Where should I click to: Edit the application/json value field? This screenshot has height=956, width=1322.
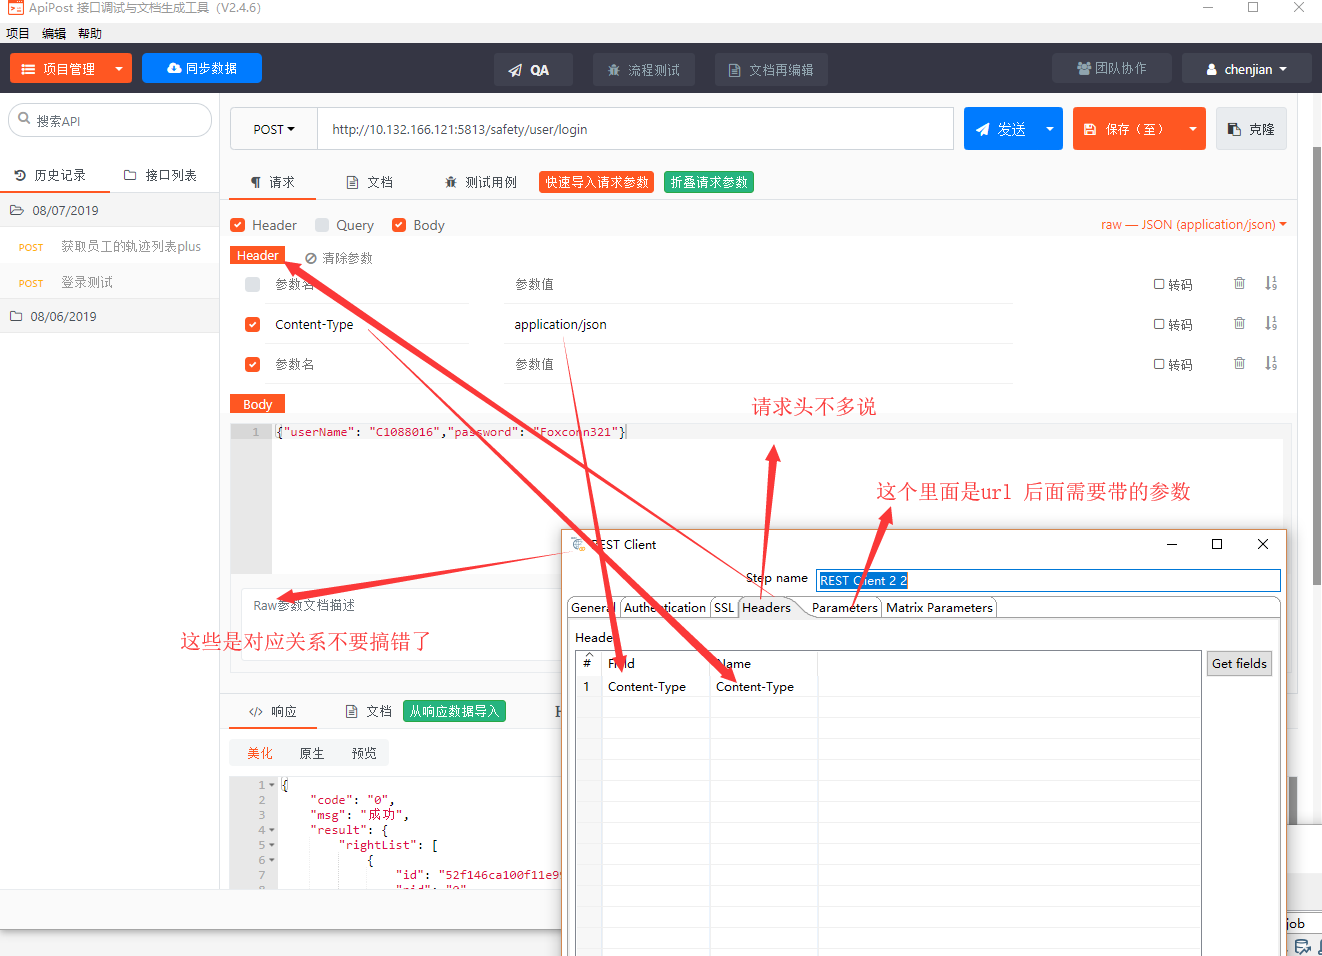point(758,324)
